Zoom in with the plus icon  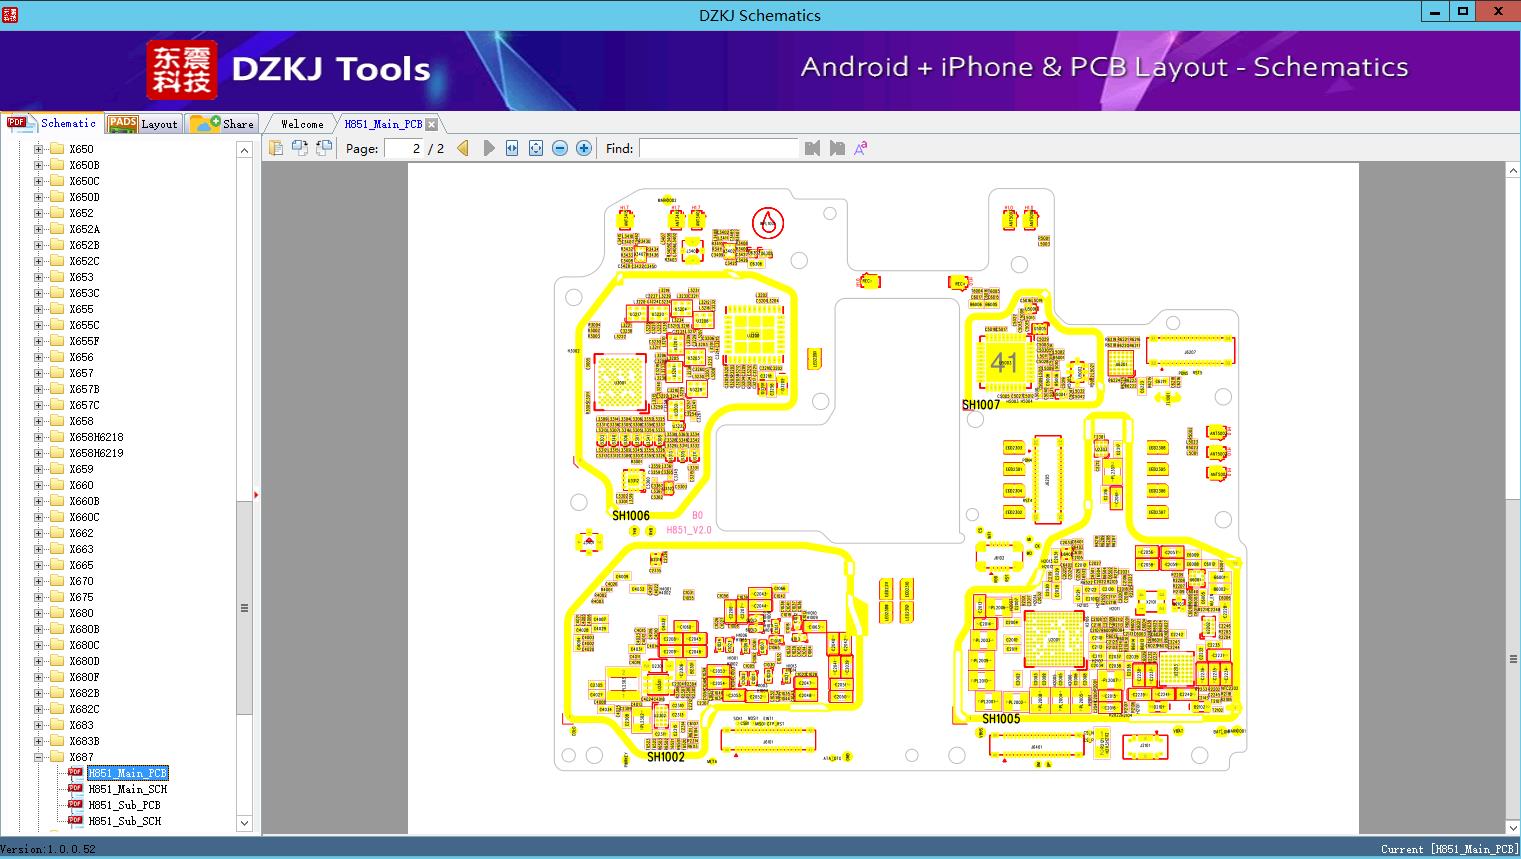584,148
